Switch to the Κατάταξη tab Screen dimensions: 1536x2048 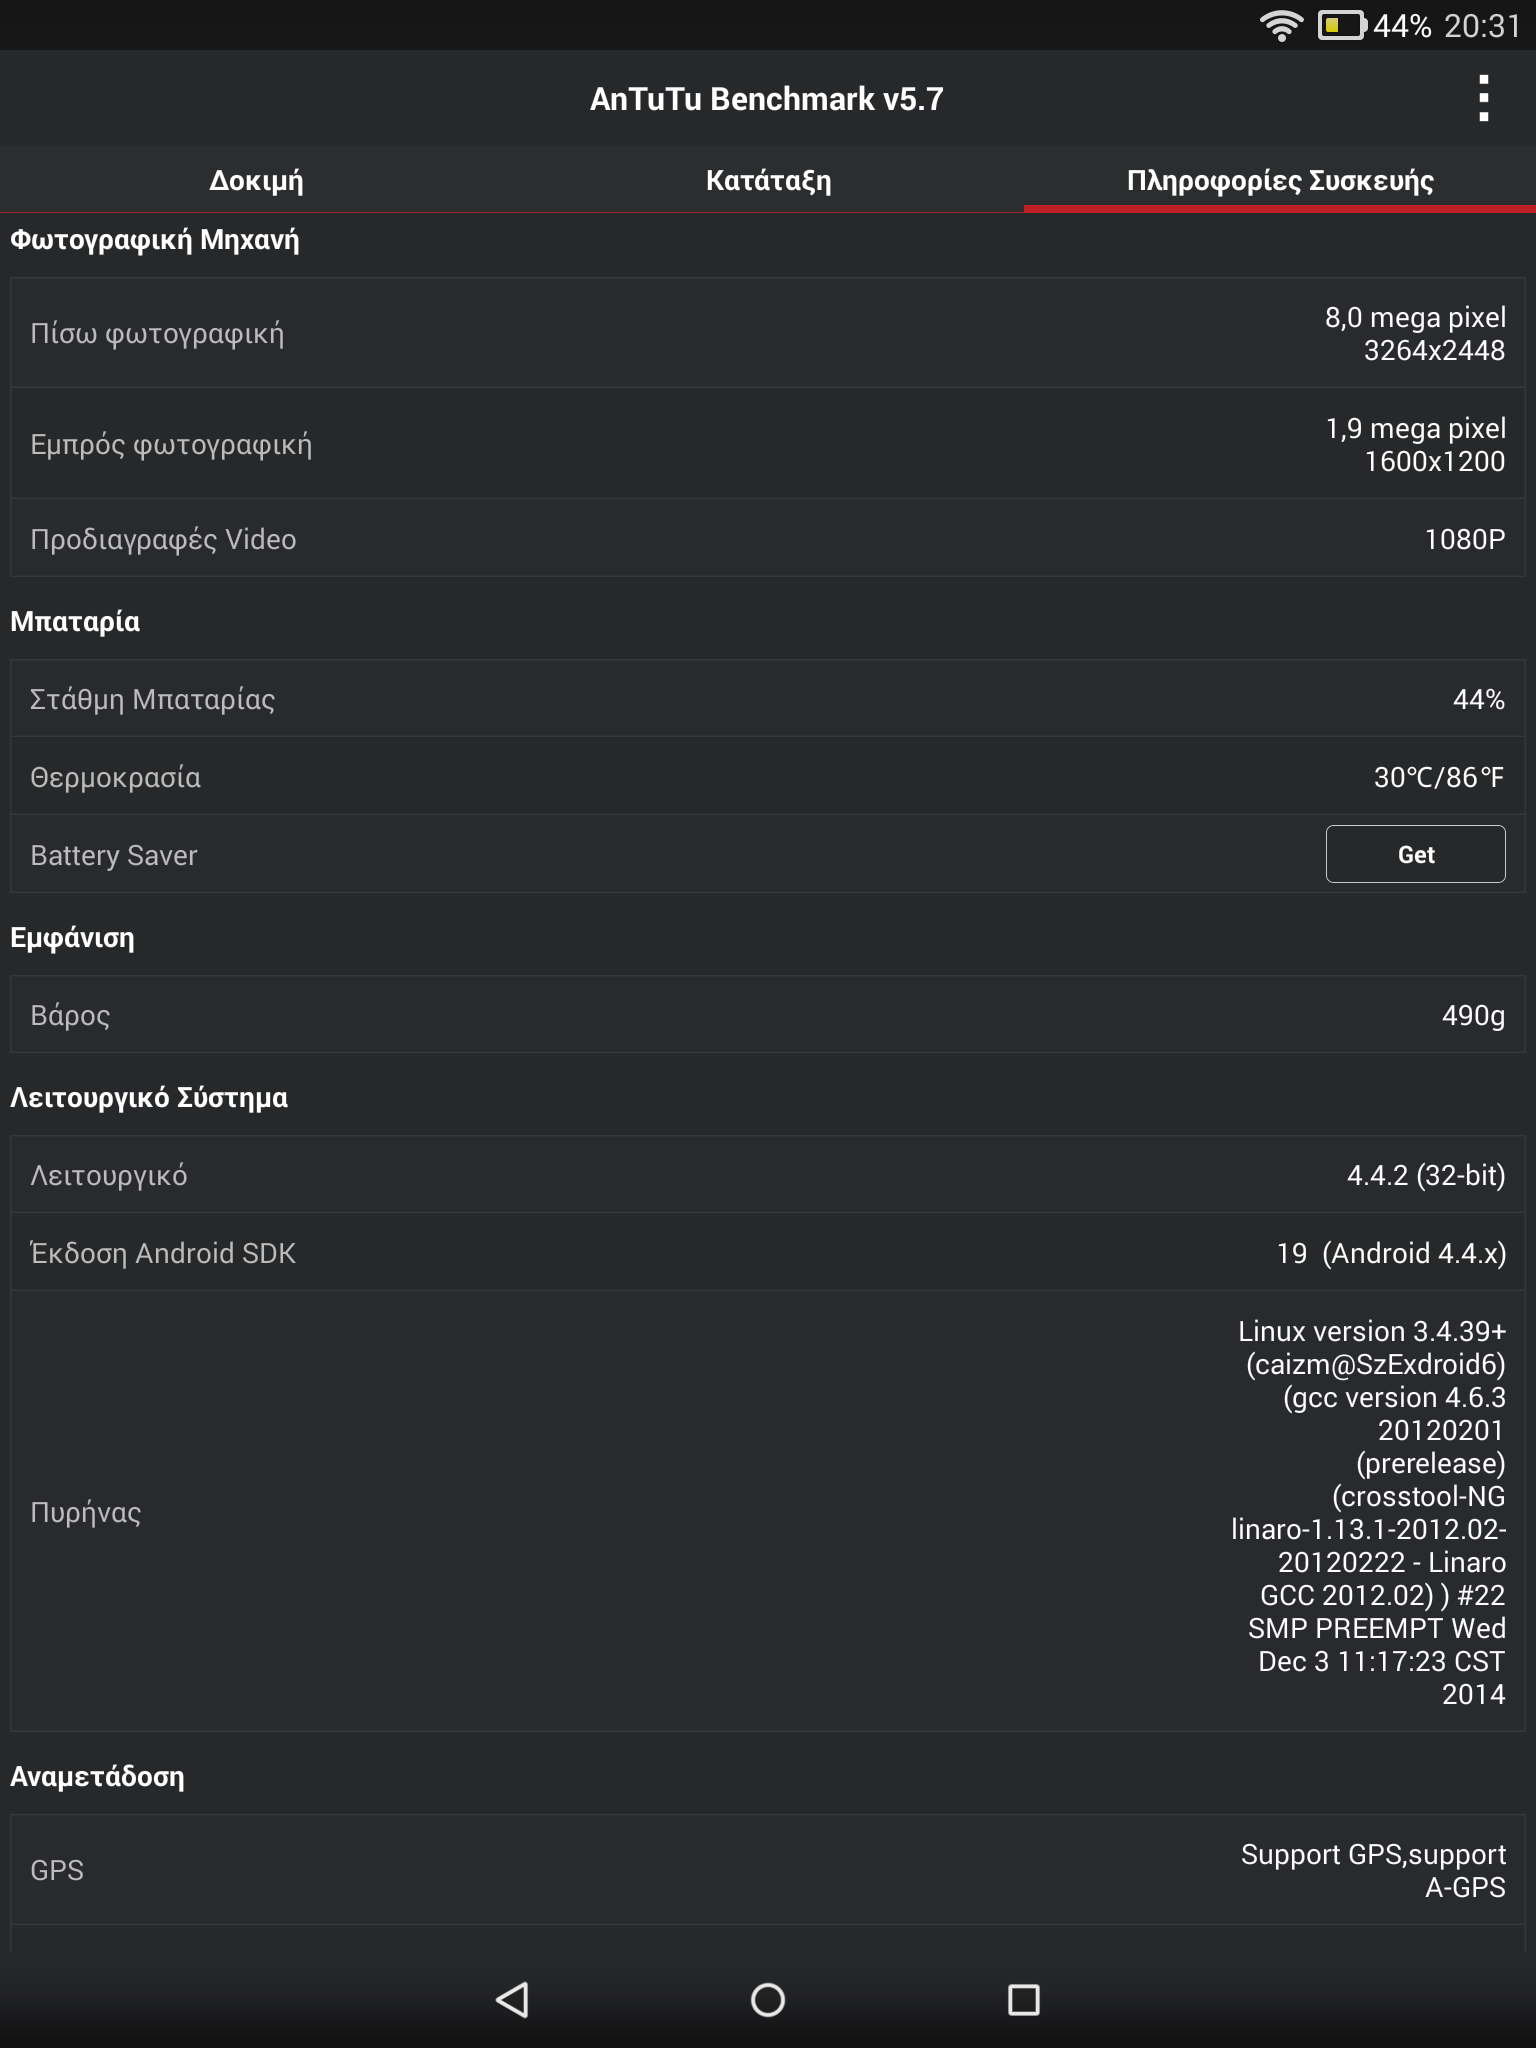click(x=768, y=181)
